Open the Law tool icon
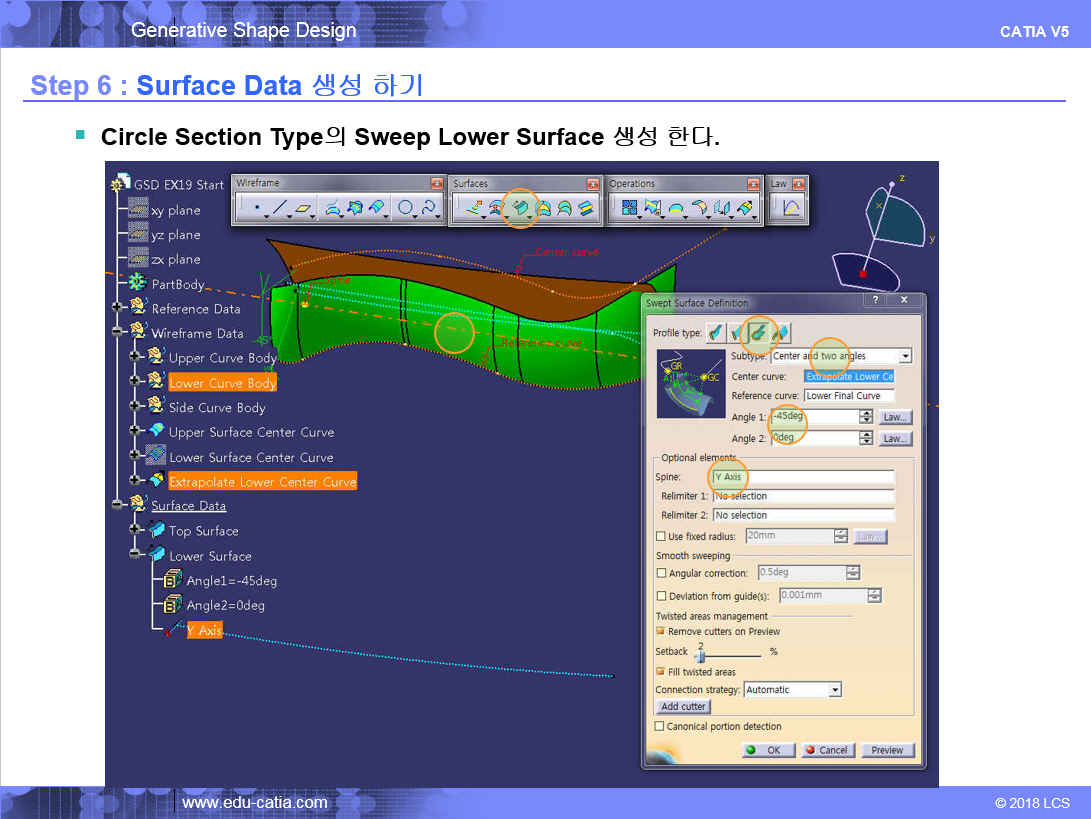The height and width of the screenshot is (819, 1091). 790,208
